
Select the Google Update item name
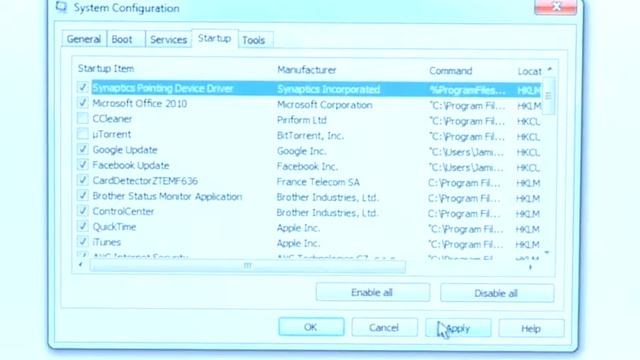tap(125, 150)
